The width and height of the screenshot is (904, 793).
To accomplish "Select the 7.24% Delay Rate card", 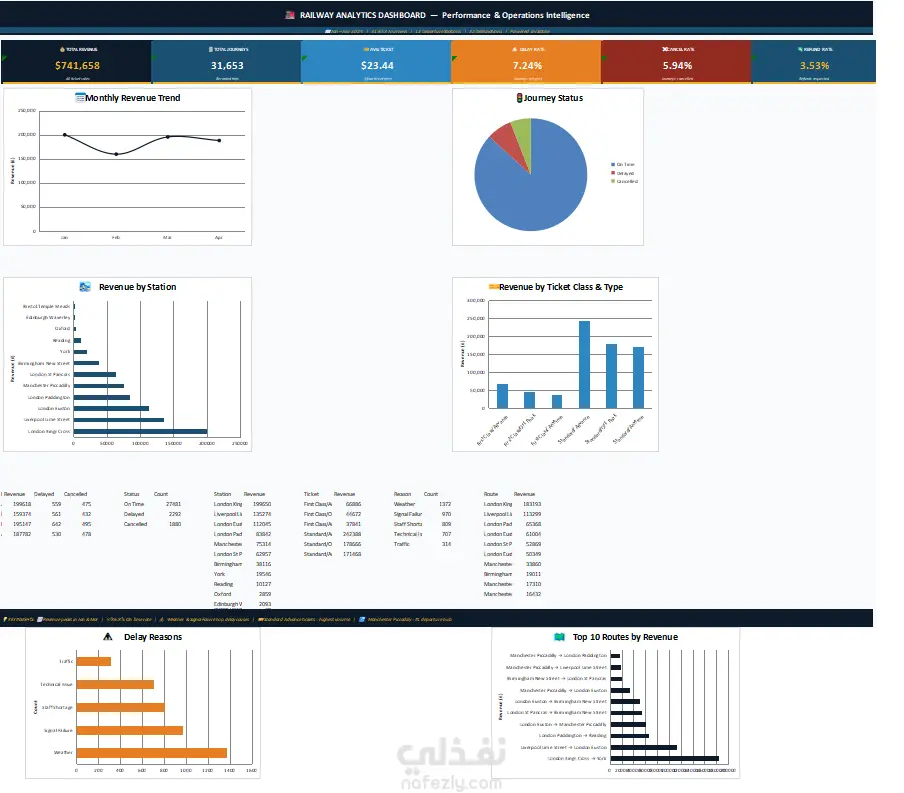I will 526,62.
